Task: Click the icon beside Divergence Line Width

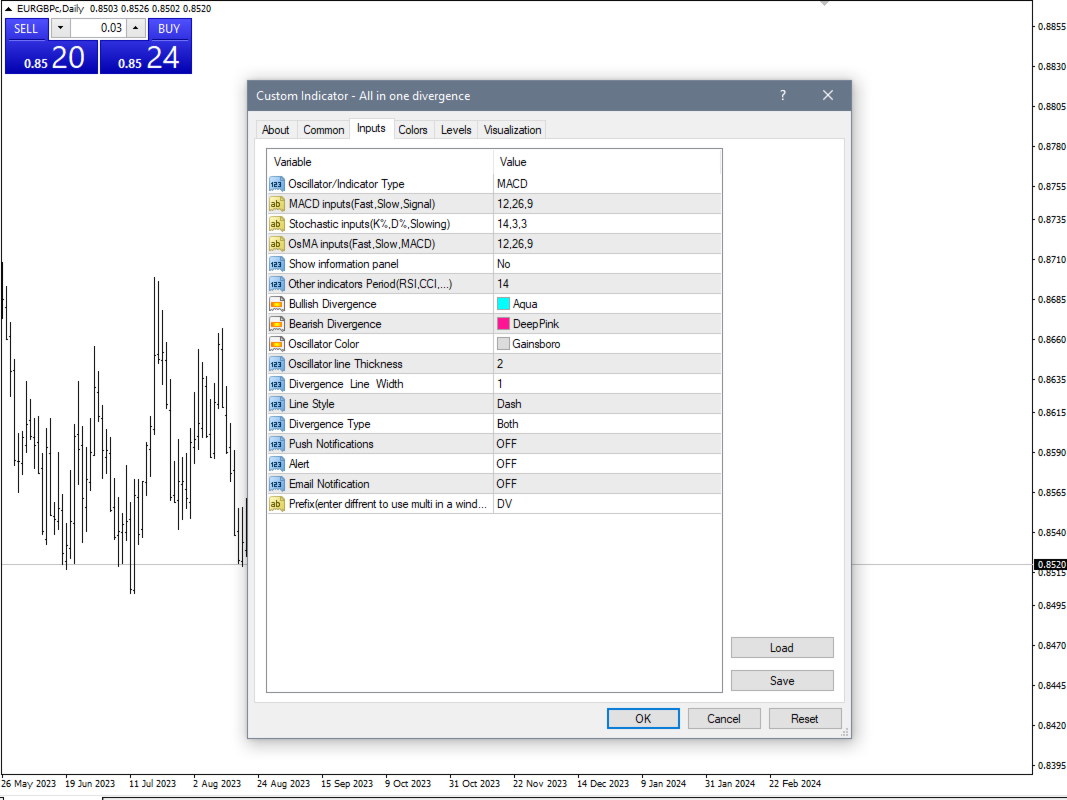Action: pyautogui.click(x=276, y=384)
